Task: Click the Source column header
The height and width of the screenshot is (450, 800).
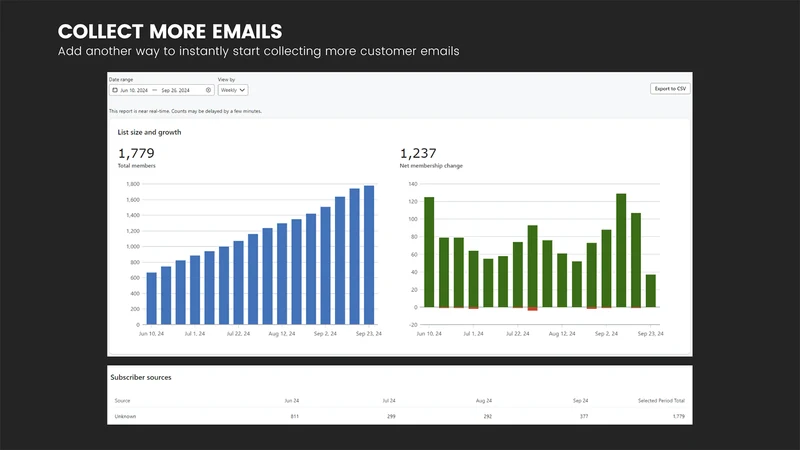Action: coord(122,401)
